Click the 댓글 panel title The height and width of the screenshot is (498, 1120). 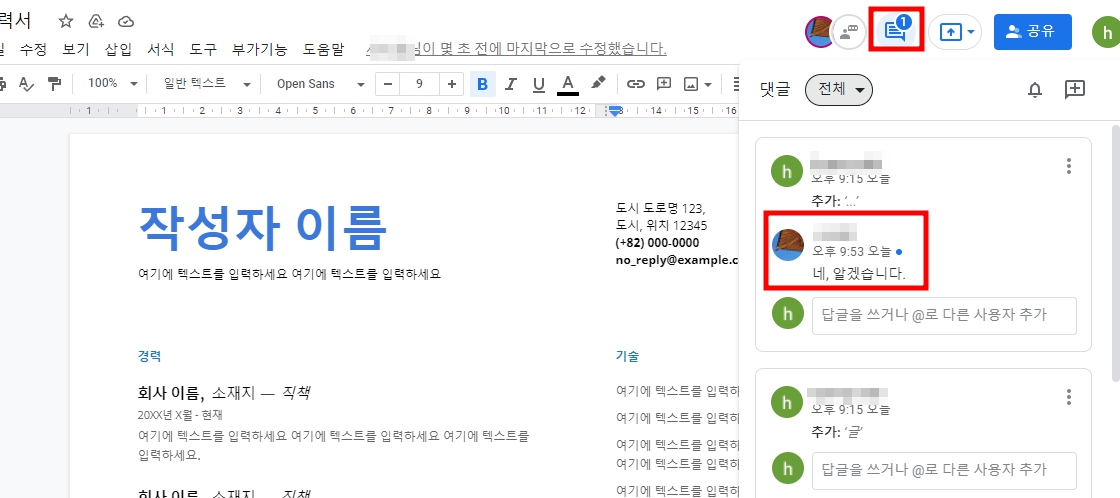pyautogui.click(x=775, y=90)
